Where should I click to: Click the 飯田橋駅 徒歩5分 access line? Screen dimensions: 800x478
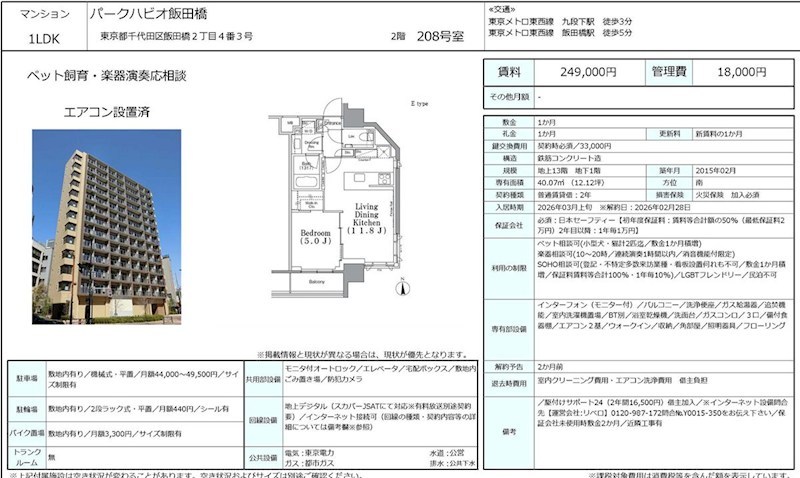[560, 32]
